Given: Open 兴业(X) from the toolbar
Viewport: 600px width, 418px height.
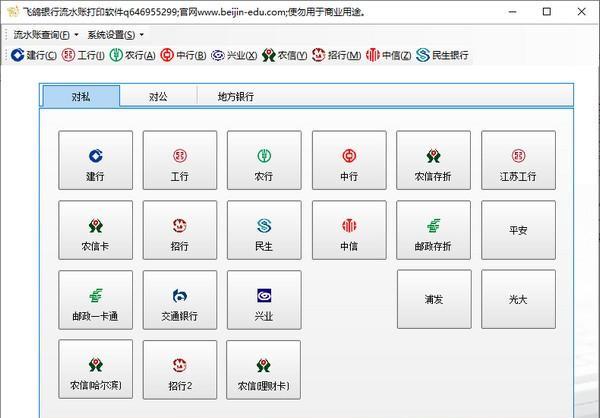Looking at the screenshot, I should point(234,55).
